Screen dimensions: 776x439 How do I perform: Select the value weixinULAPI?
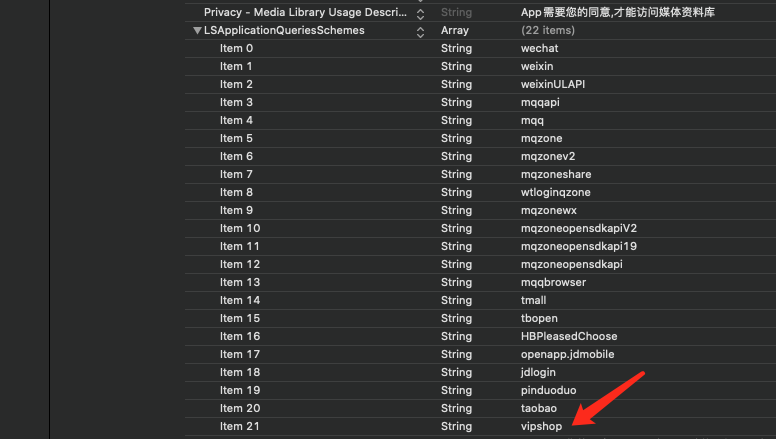(x=553, y=85)
